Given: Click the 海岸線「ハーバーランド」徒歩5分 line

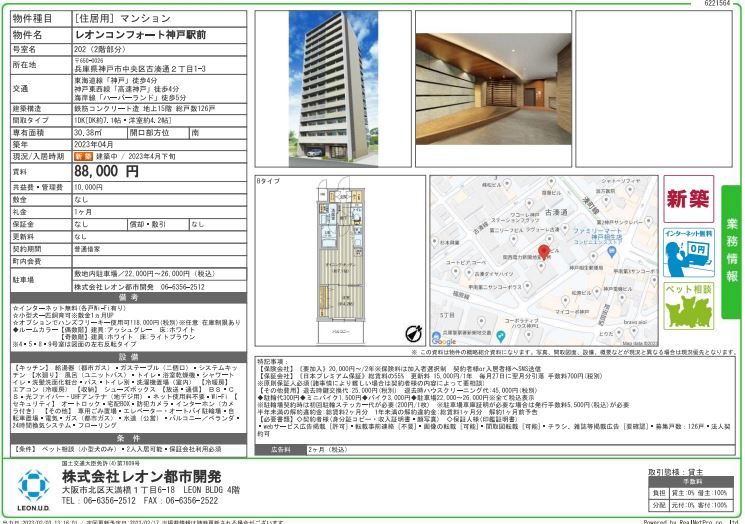Looking at the screenshot, I should tap(130, 97).
